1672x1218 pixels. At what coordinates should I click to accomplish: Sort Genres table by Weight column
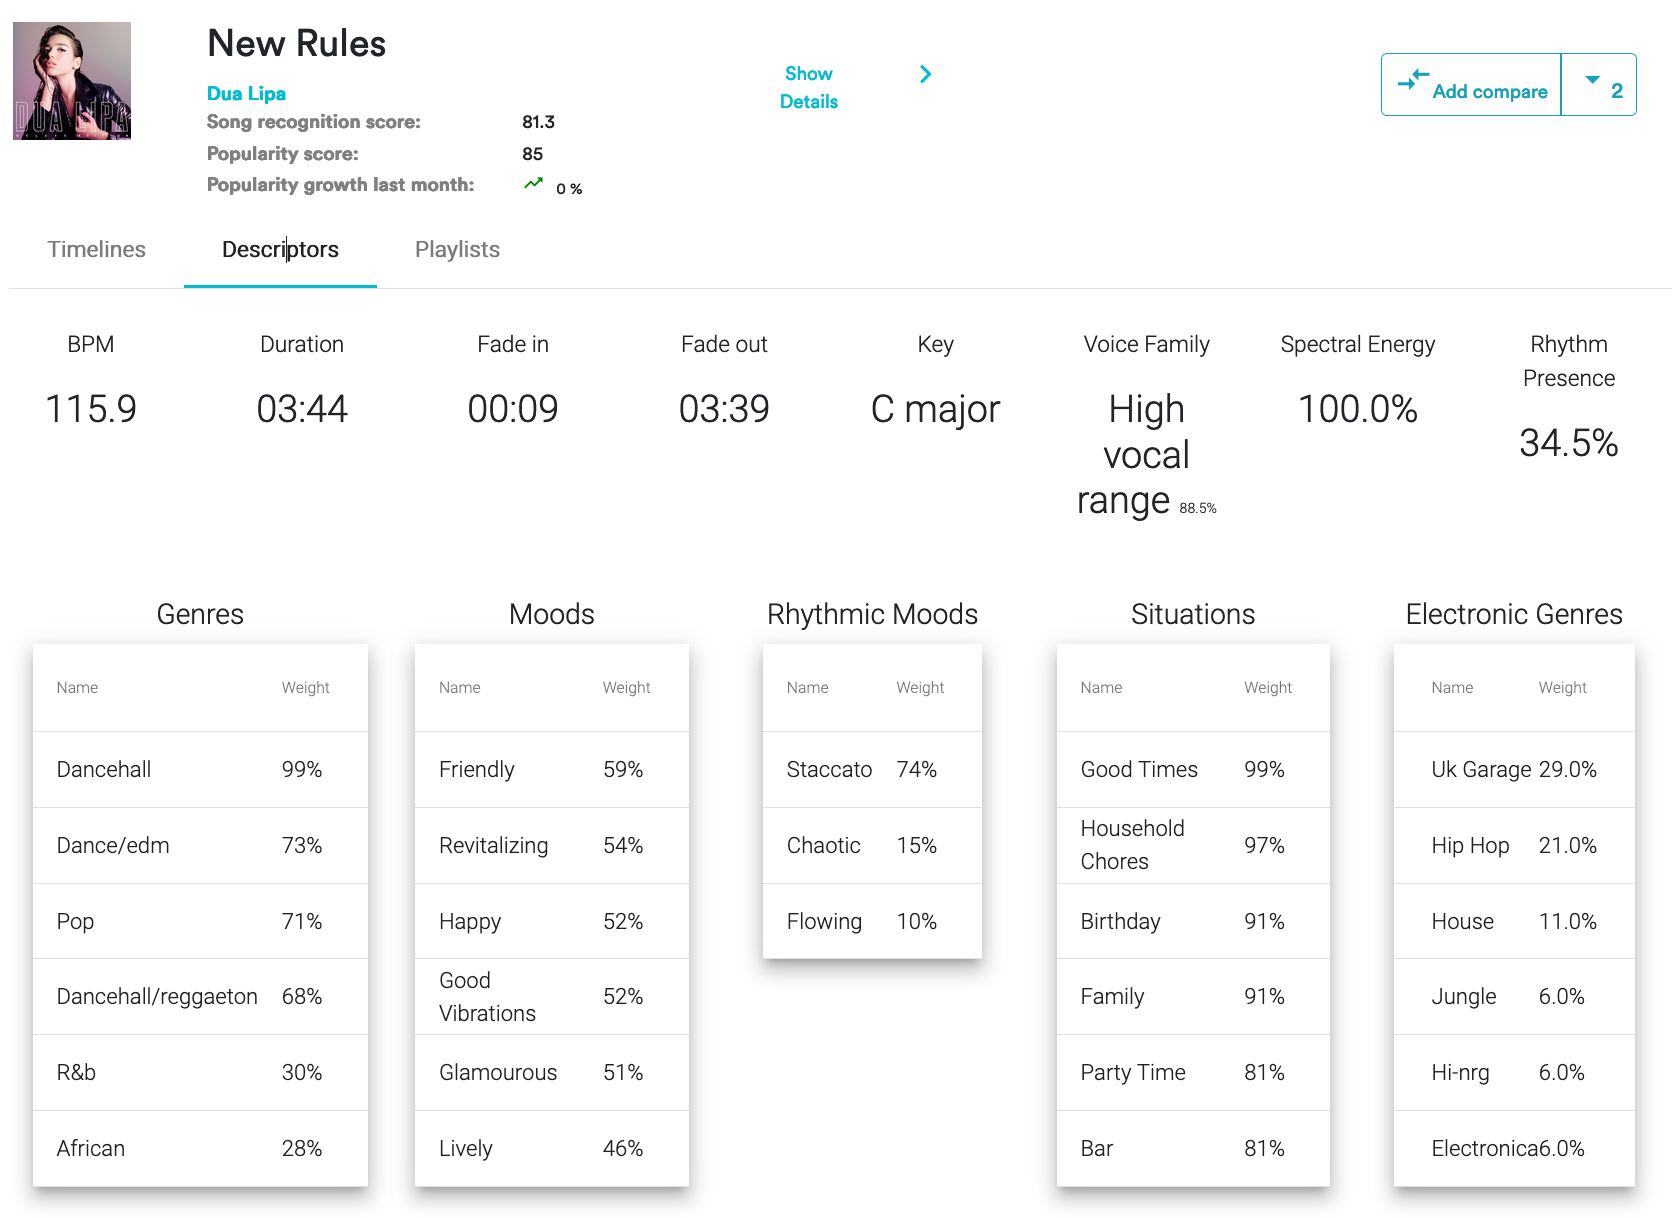pyautogui.click(x=305, y=688)
